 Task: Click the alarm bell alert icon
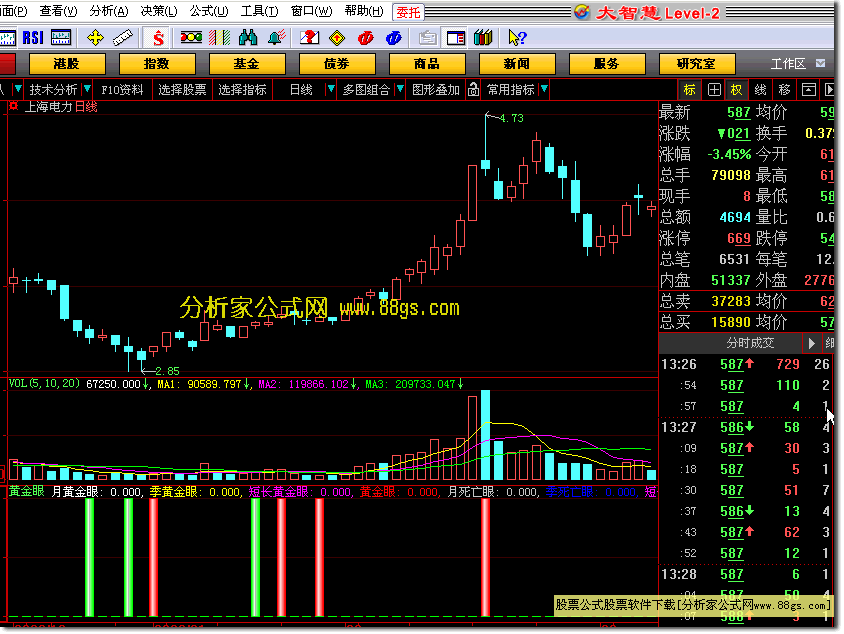[x=277, y=38]
